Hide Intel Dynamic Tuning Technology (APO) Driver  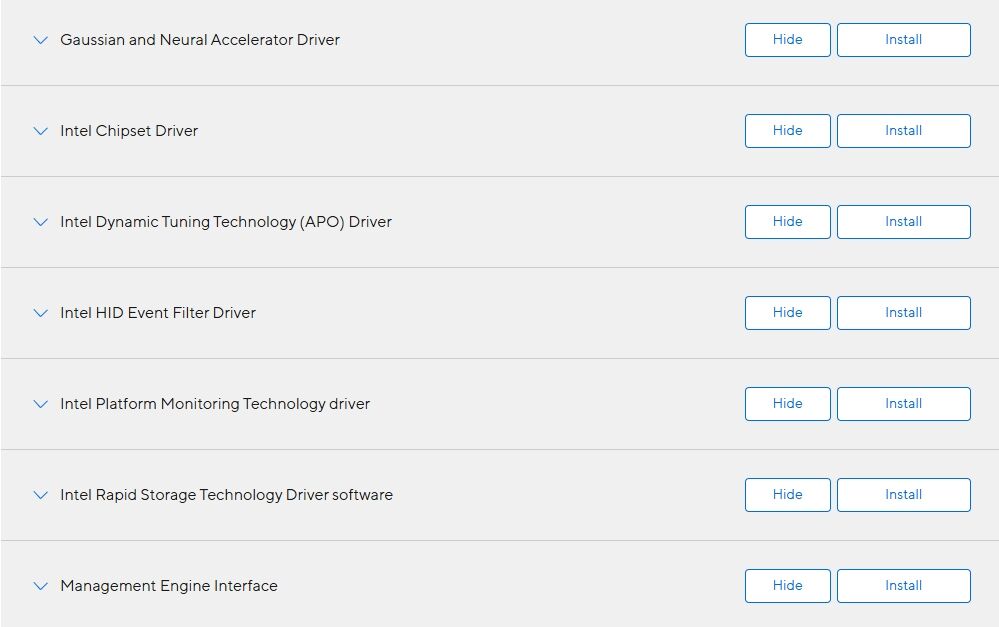pos(787,222)
